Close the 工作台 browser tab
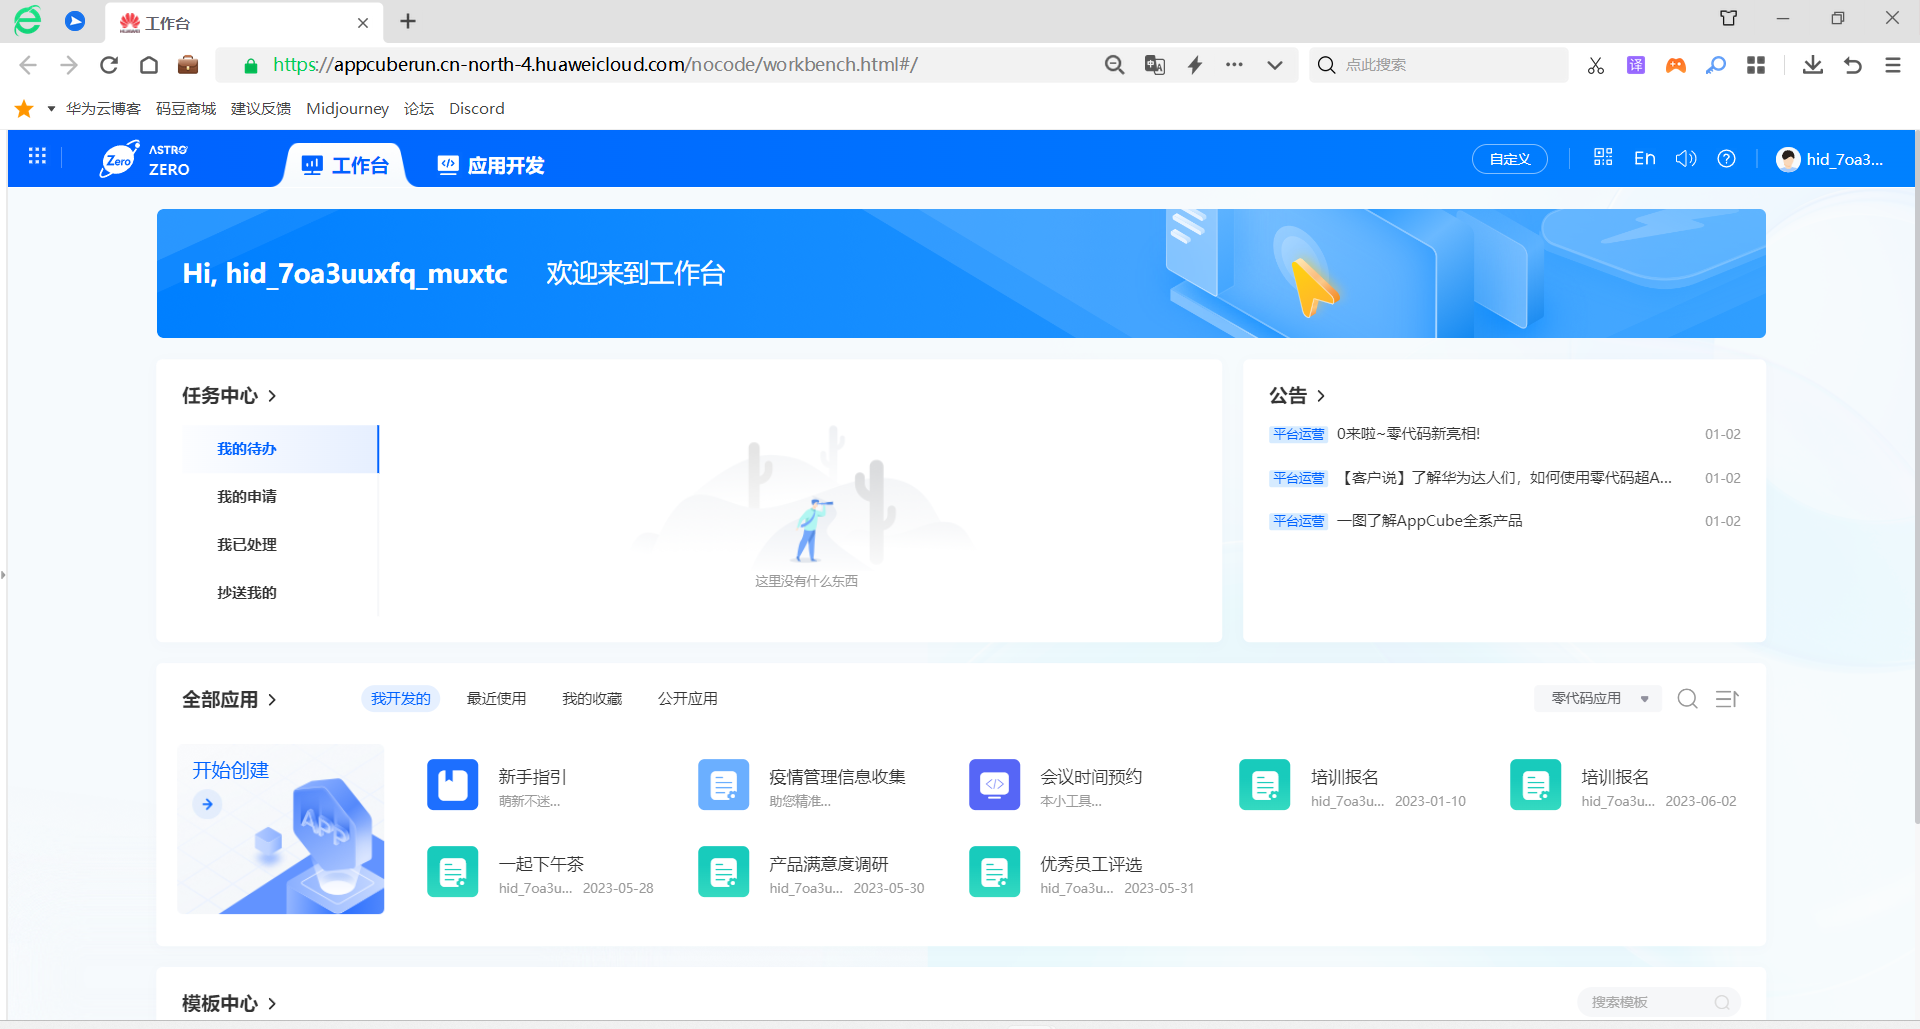The image size is (1920, 1029). coord(363,22)
